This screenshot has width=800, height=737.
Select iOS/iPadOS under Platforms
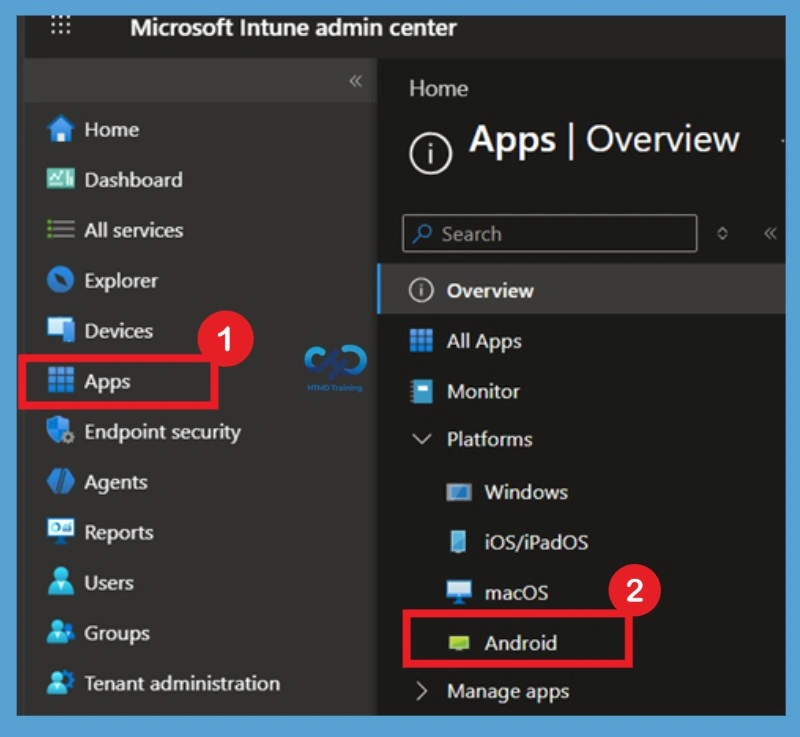pos(536,542)
